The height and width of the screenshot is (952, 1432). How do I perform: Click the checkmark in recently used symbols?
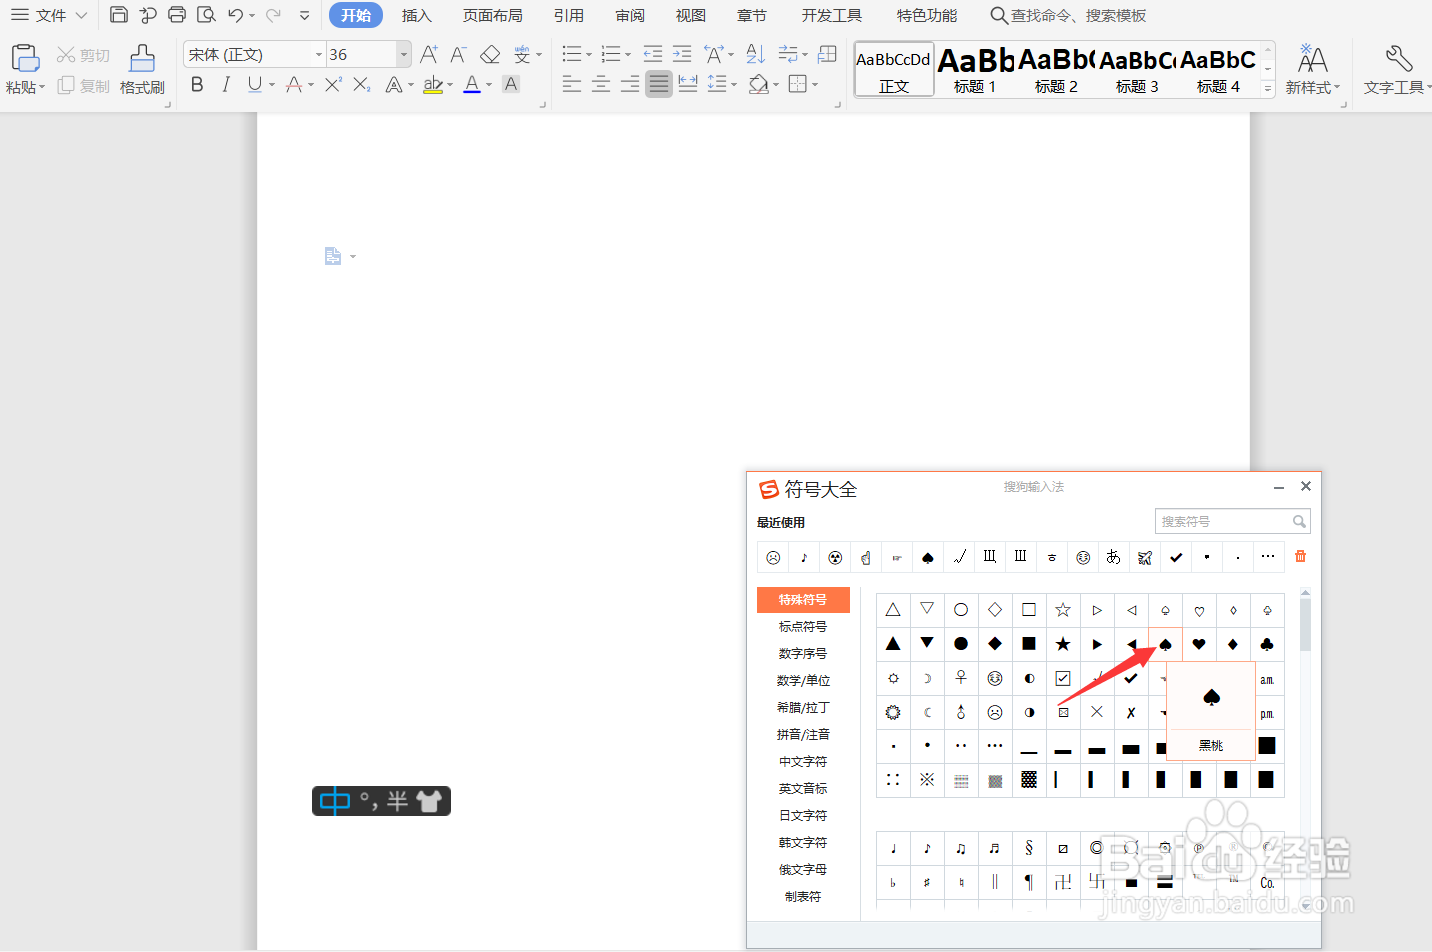click(x=1176, y=557)
